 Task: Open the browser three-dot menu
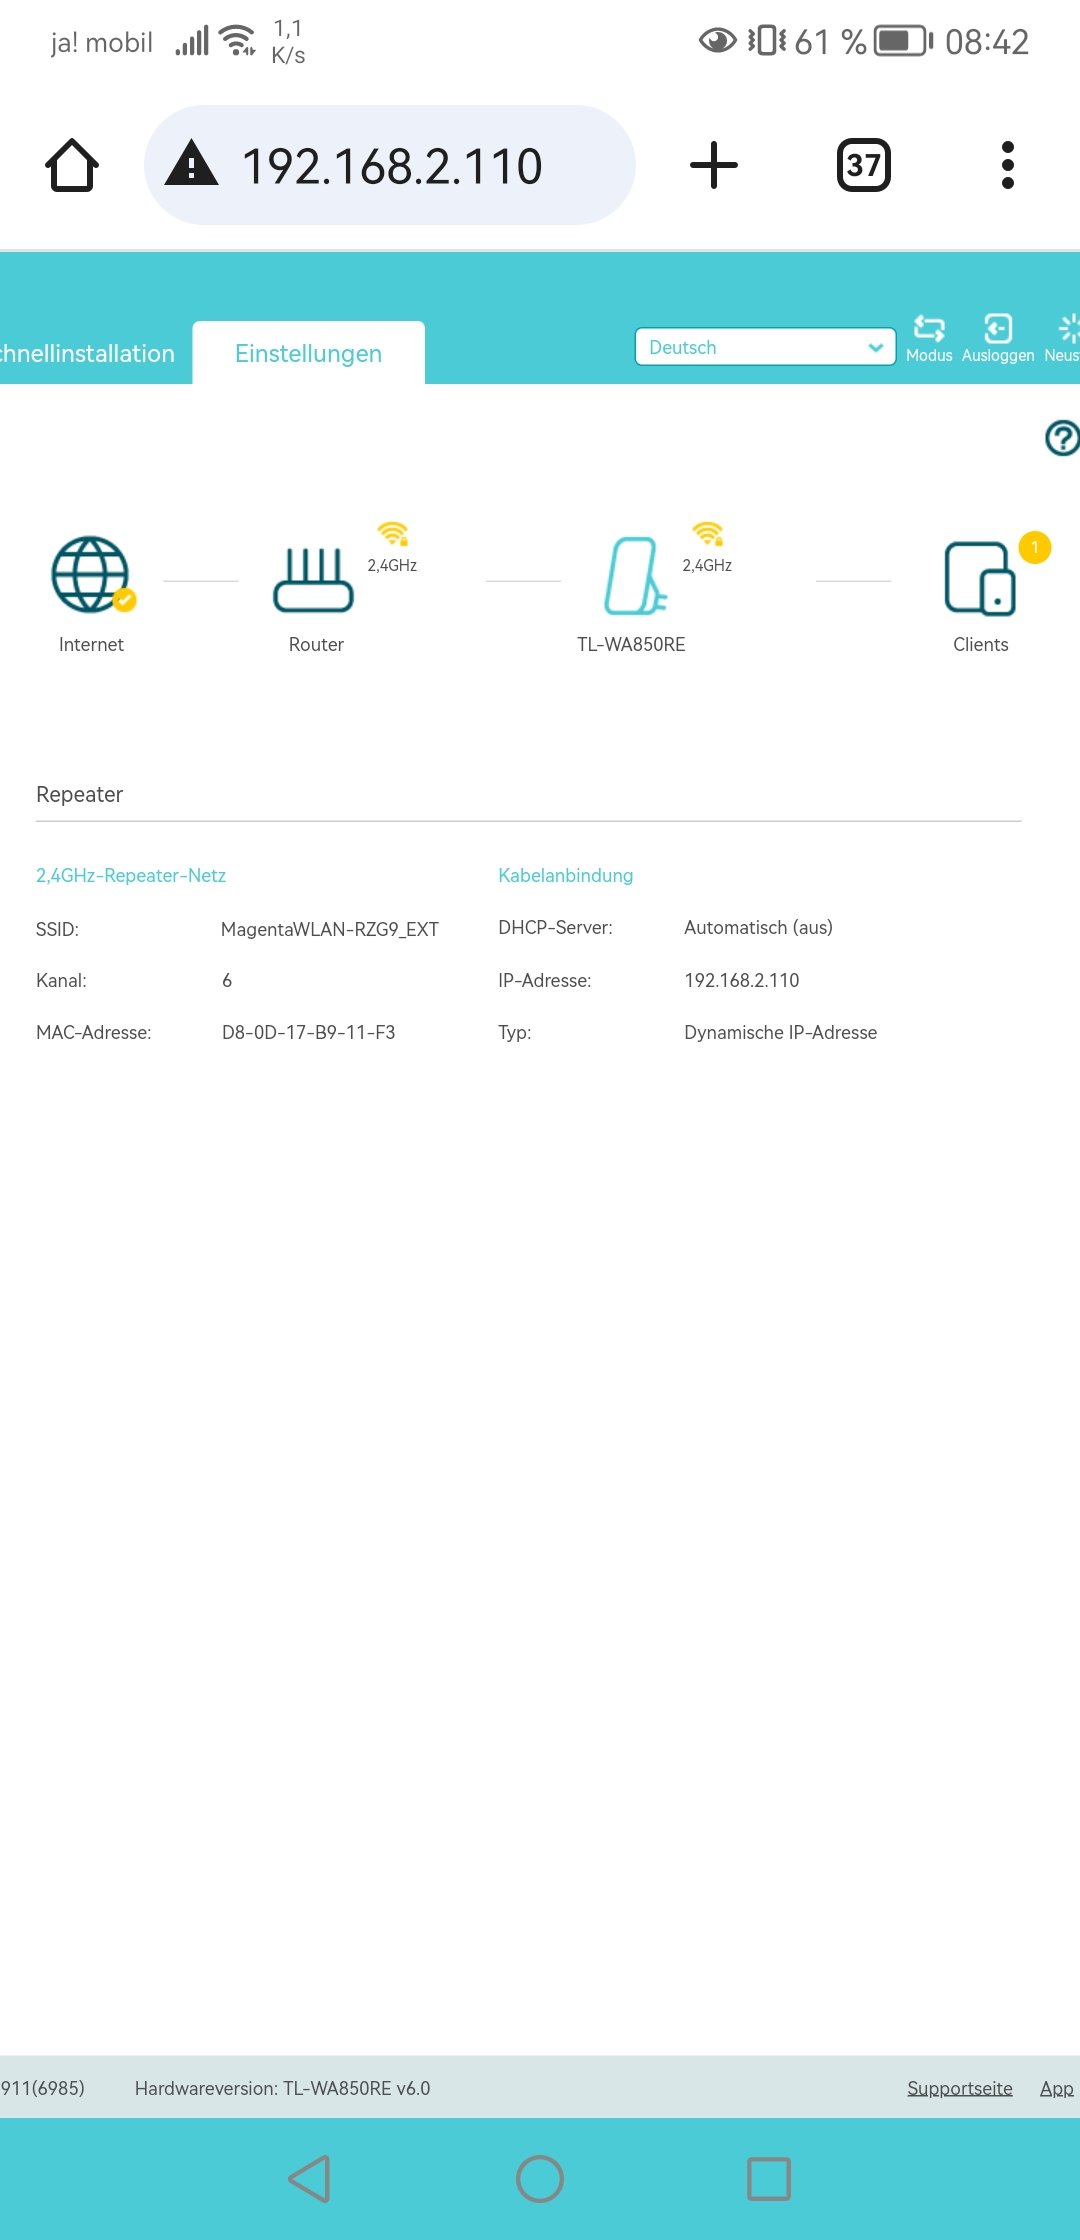point(1008,165)
